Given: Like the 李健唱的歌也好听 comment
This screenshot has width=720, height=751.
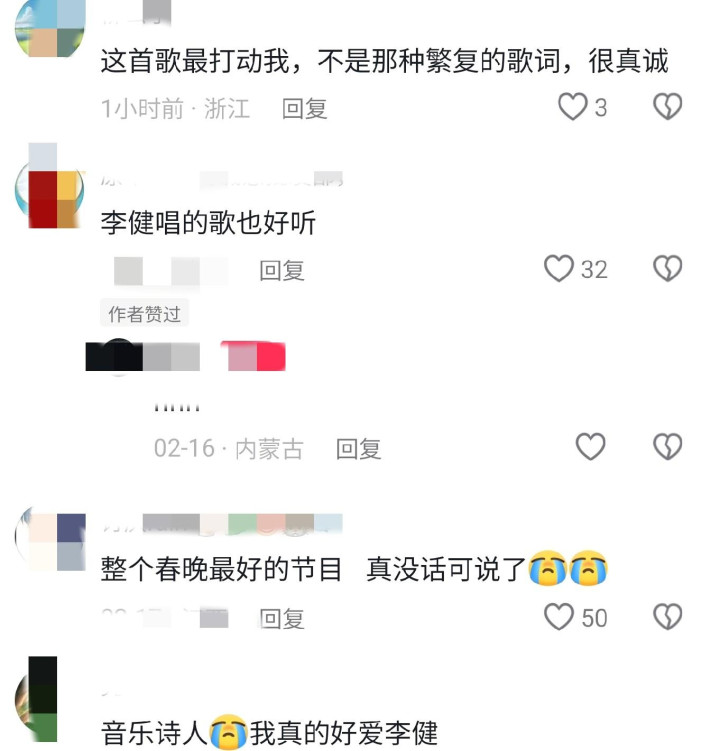Looking at the screenshot, I should point(559,268).
